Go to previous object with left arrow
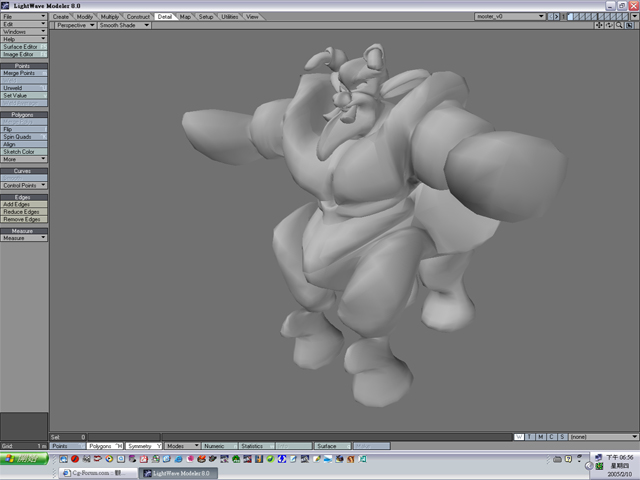 550,16
